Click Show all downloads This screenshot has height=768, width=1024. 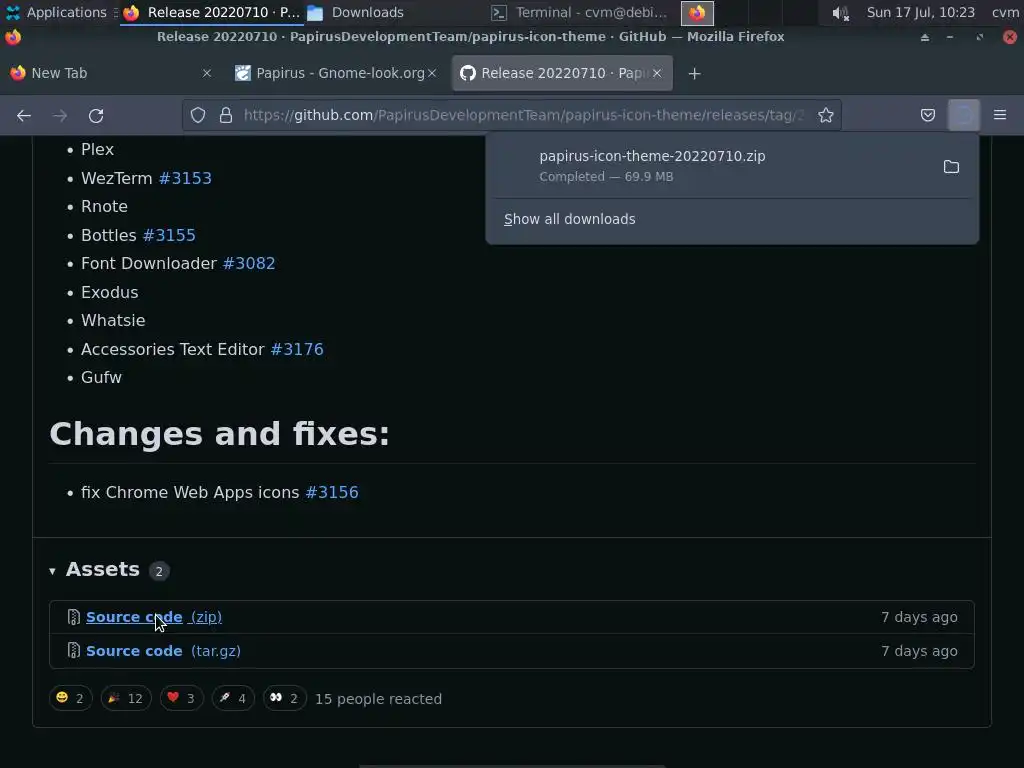(x=569, y=219)
